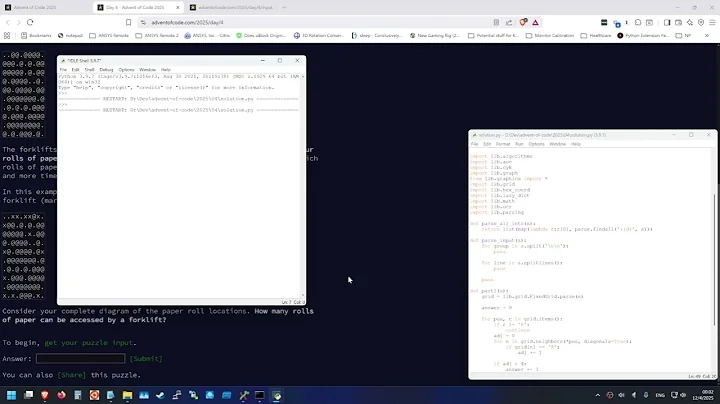Open Edit menu in IDLE Shell

point(75,70)
